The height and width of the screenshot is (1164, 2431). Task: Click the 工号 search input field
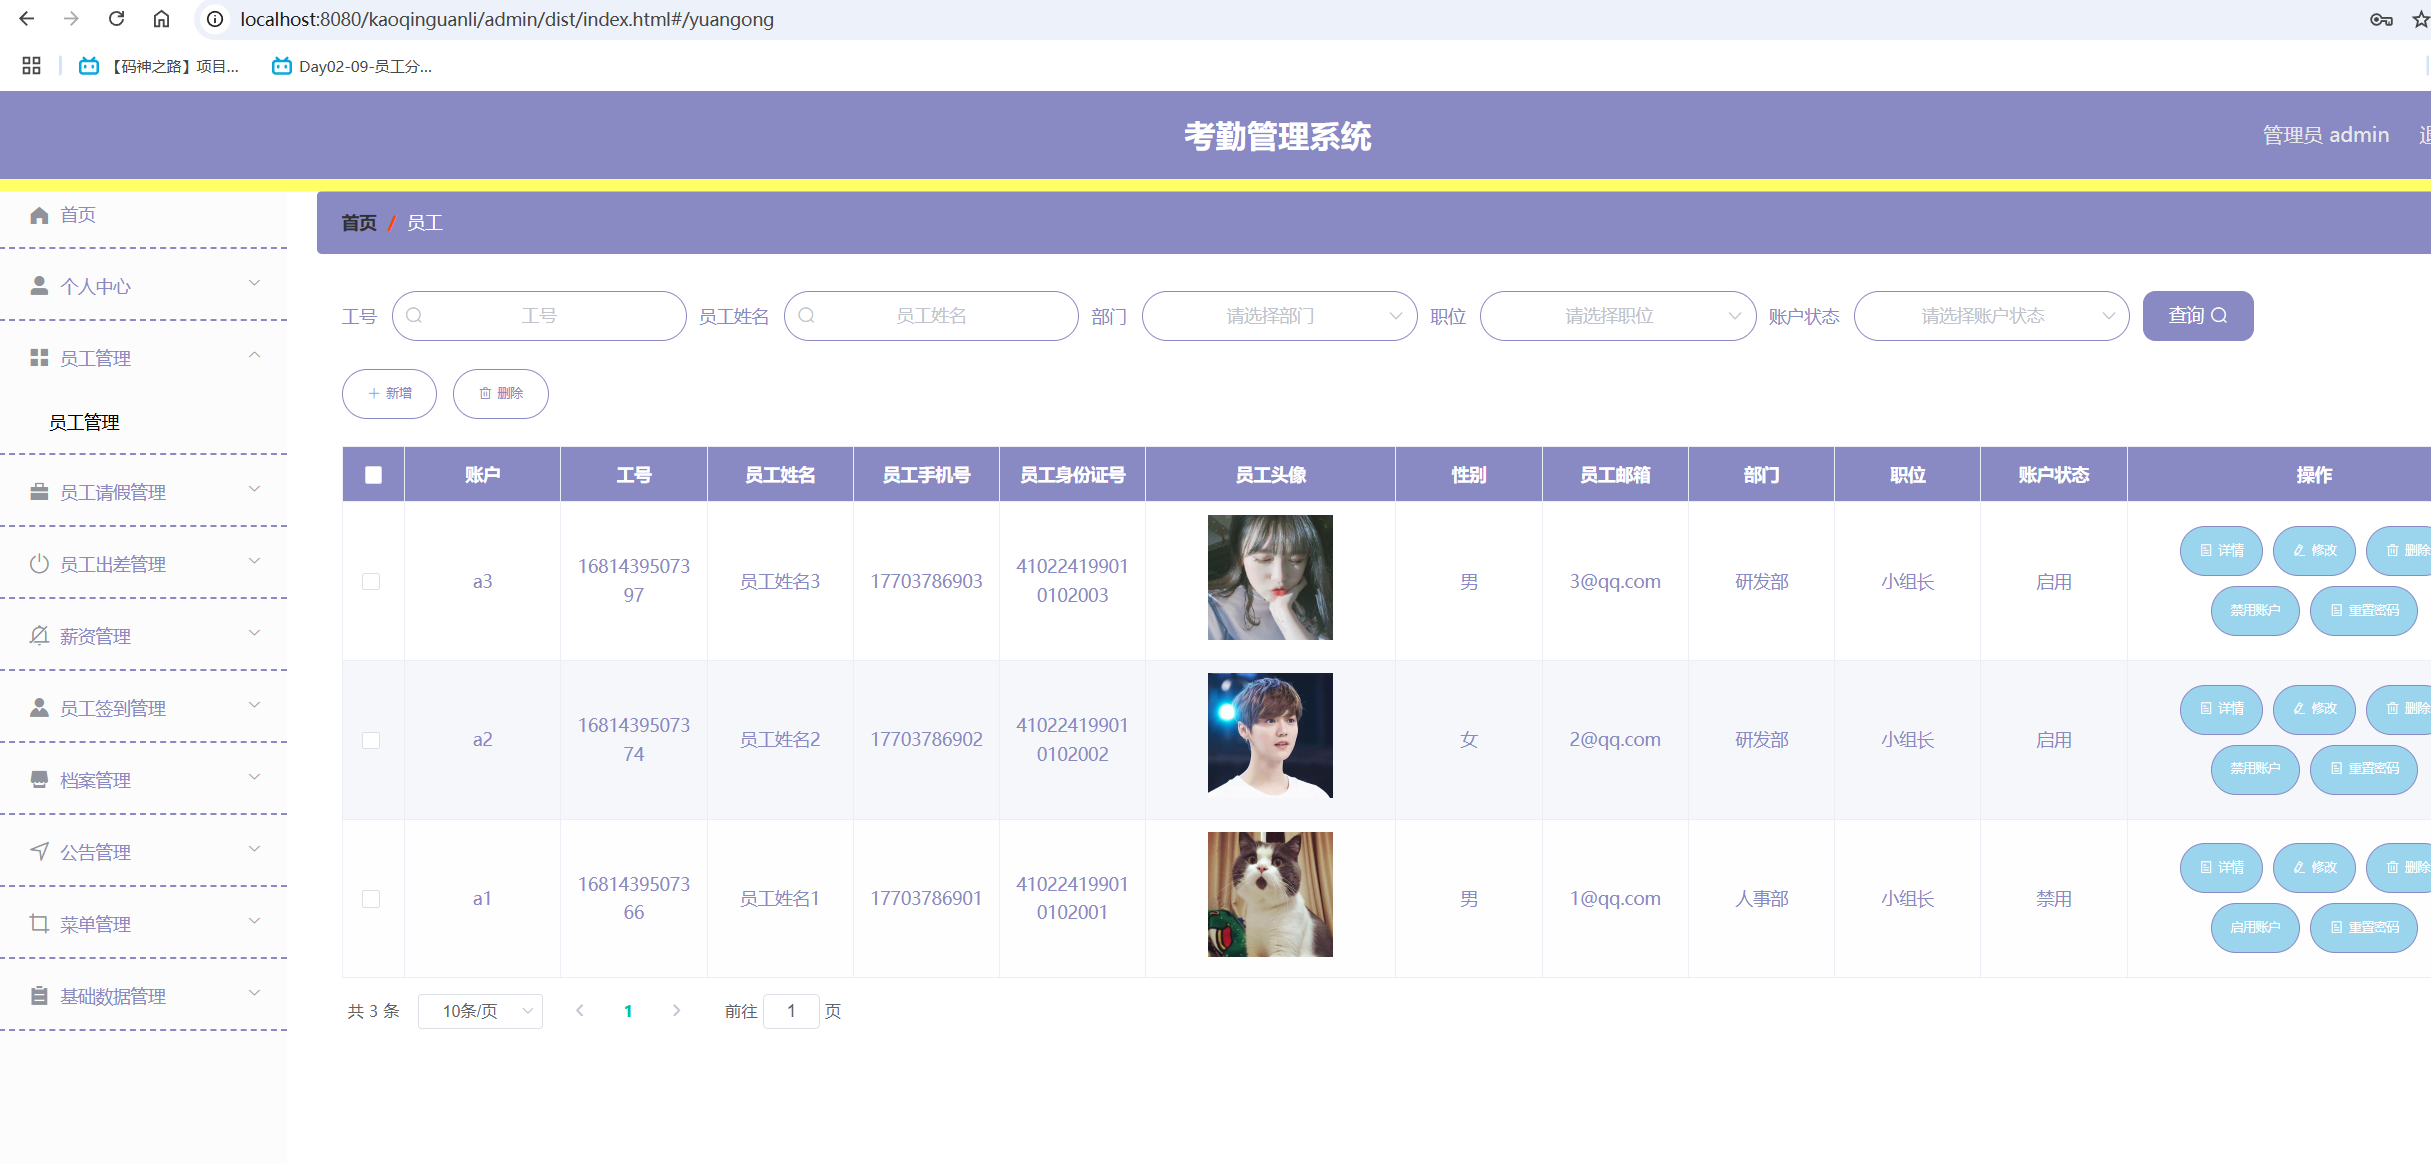point(539,316)
